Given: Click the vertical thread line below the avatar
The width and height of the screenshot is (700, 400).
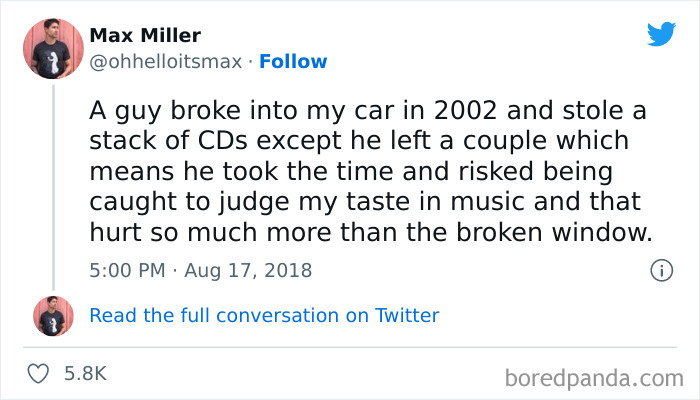Looking at the screenshot, I should (x=53, y=180).
